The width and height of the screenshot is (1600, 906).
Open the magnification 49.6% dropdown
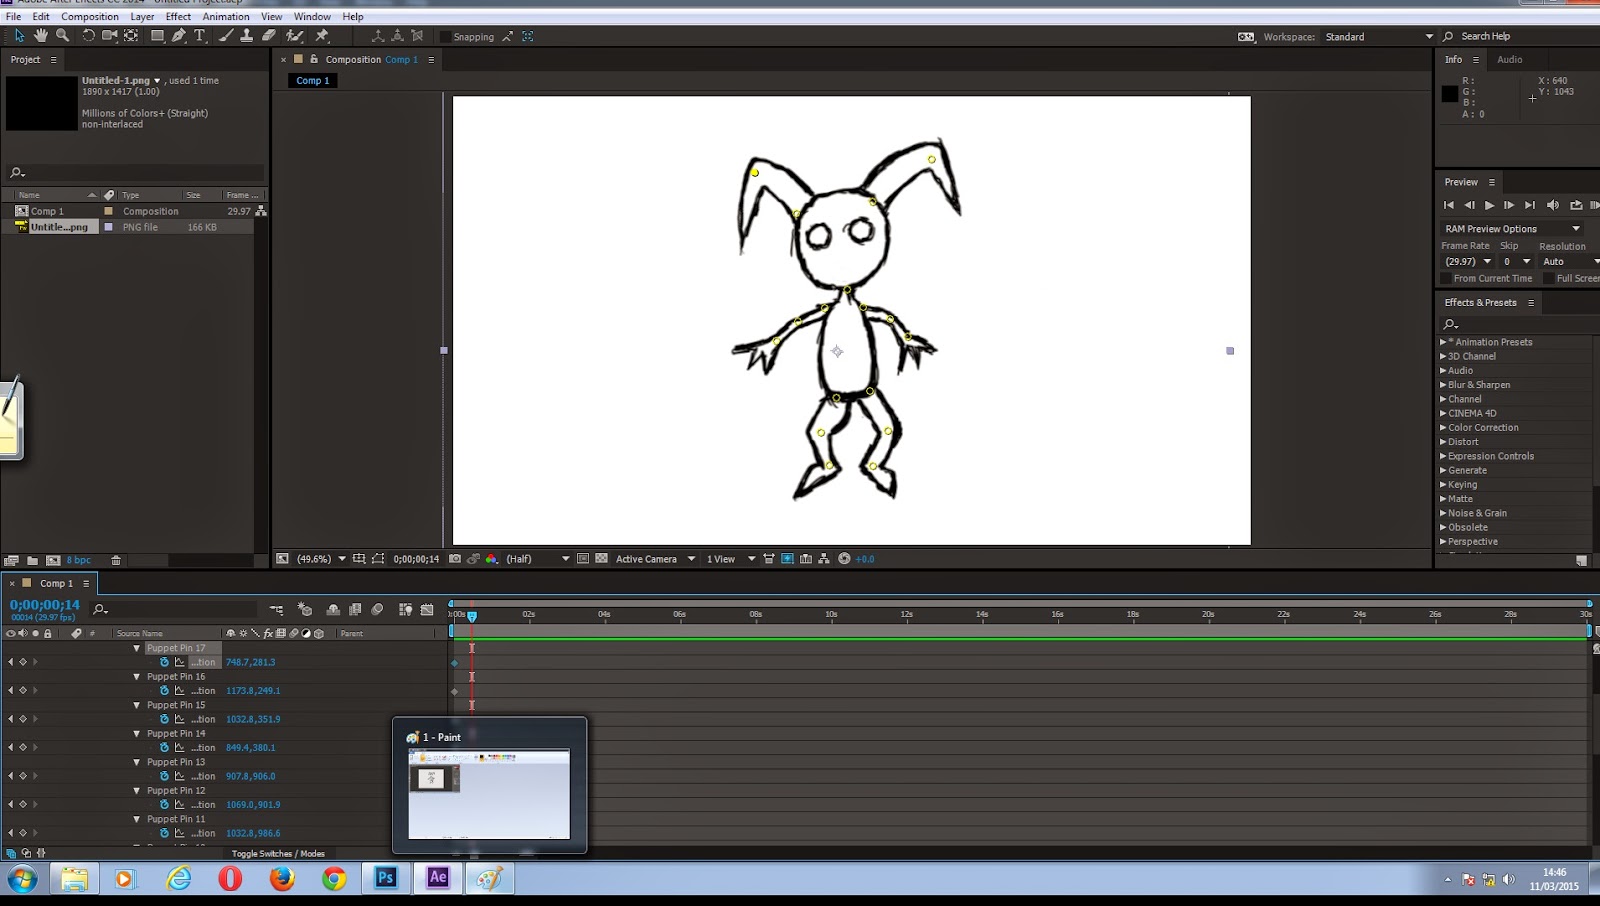point(321,559)
